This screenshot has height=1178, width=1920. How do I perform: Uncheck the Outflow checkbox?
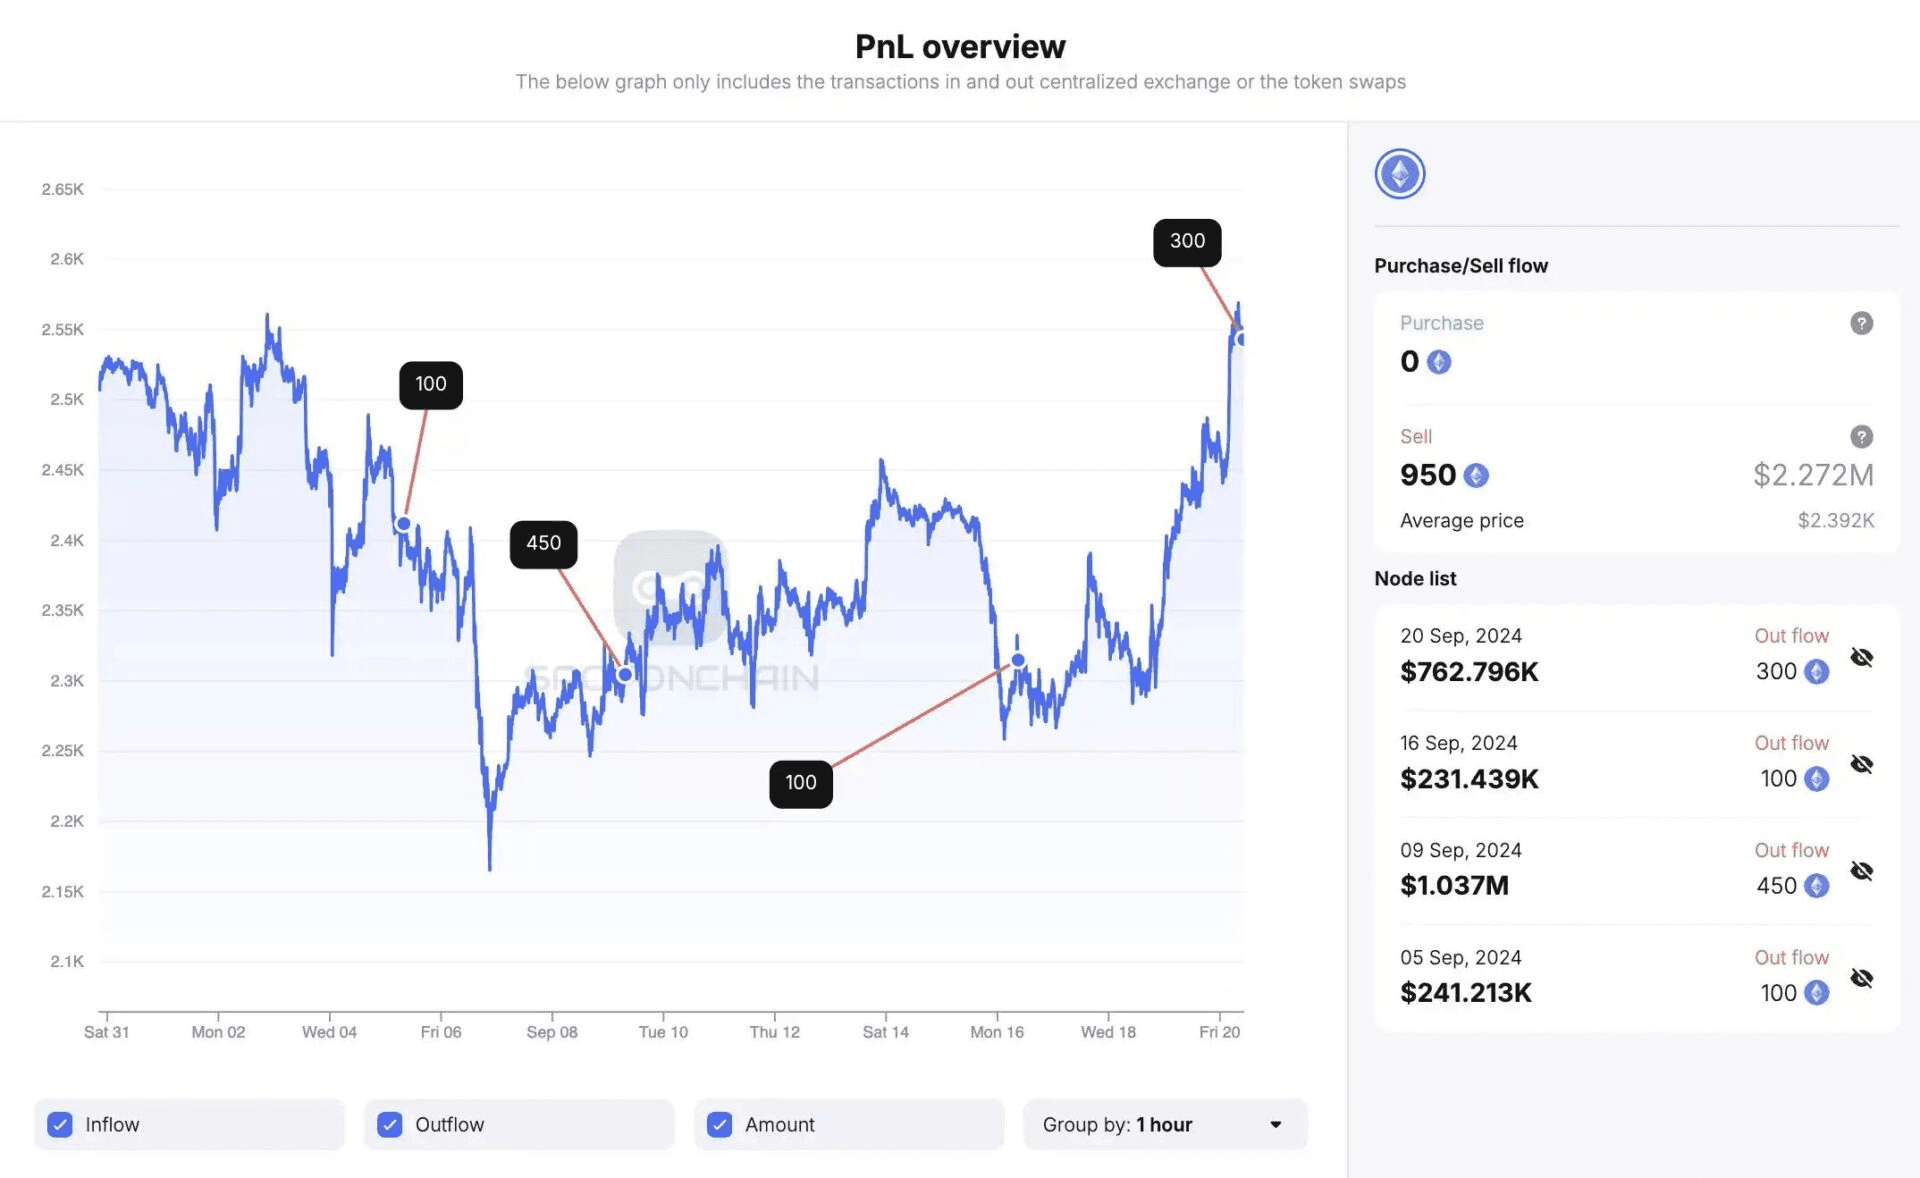coord(390,1125)
